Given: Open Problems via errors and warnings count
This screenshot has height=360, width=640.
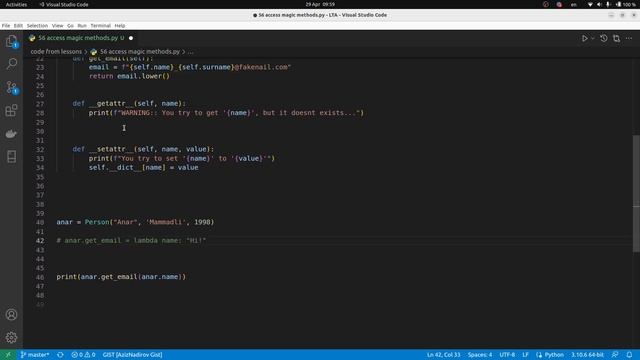Looking at the screenshot, I should pyautogui.click(x=83, y=355).
